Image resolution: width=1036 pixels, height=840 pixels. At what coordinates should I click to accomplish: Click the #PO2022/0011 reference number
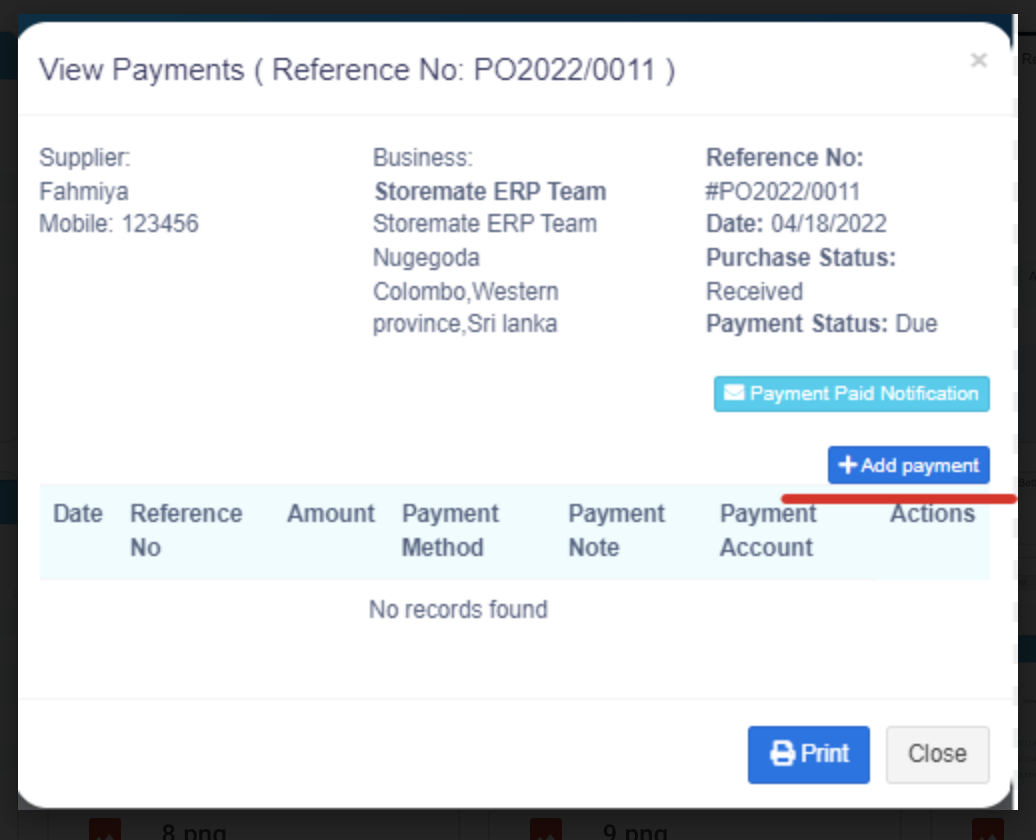coord(783,192)
